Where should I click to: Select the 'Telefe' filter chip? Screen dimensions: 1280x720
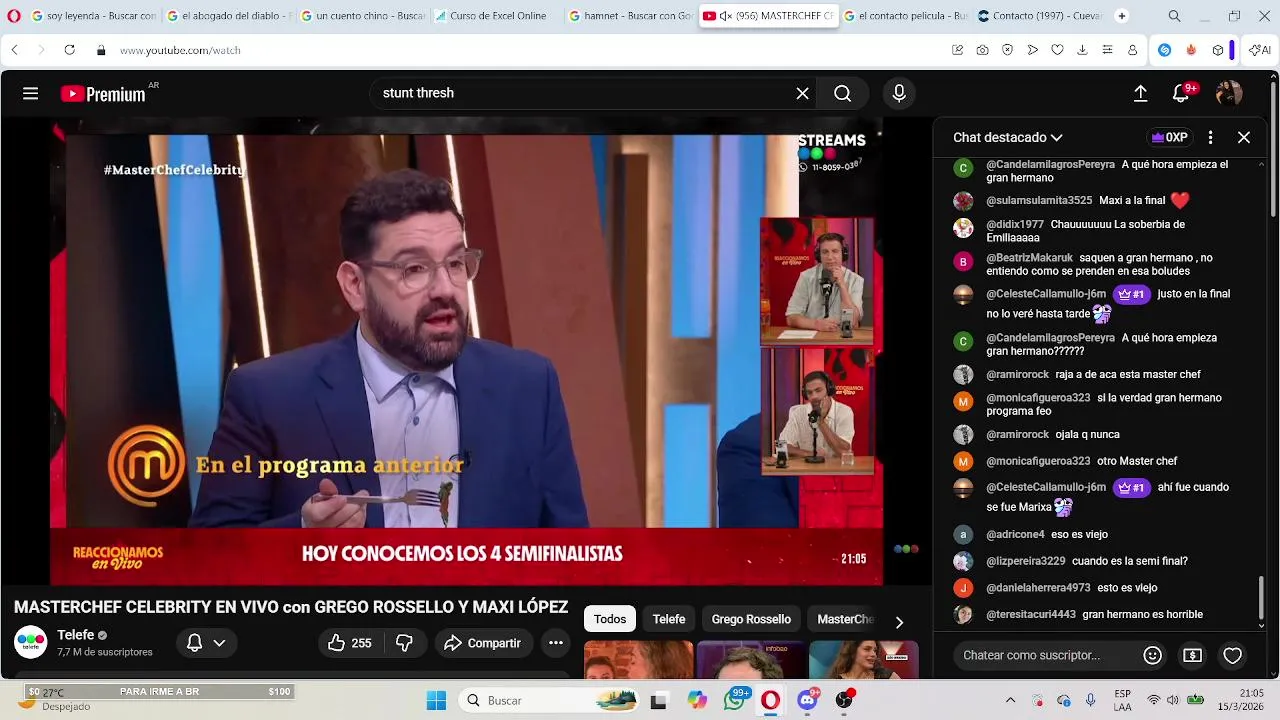(669, 619)
